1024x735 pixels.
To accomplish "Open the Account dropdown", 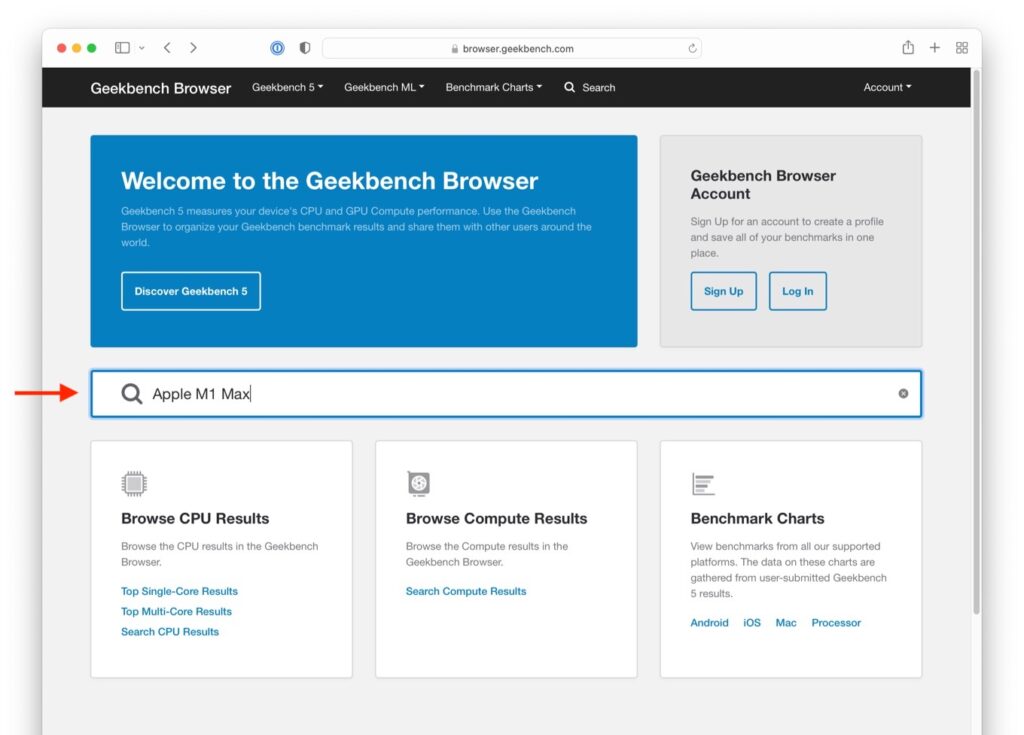I will pos(886,88).
